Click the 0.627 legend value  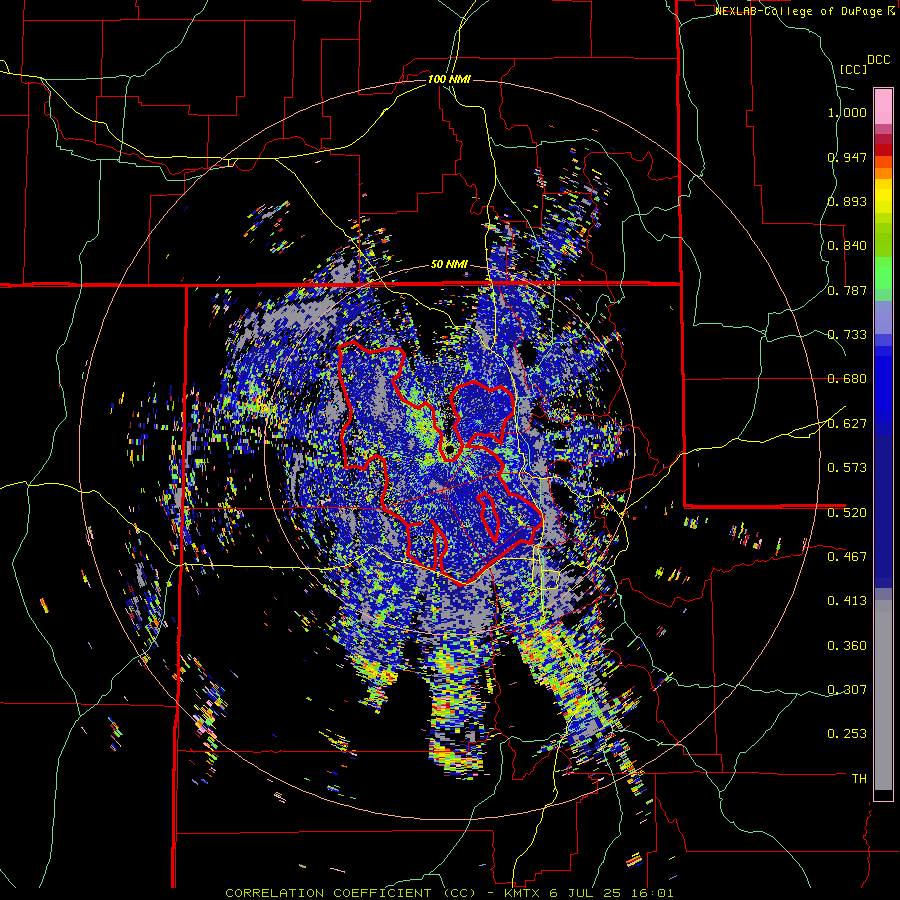pos(847,424)
